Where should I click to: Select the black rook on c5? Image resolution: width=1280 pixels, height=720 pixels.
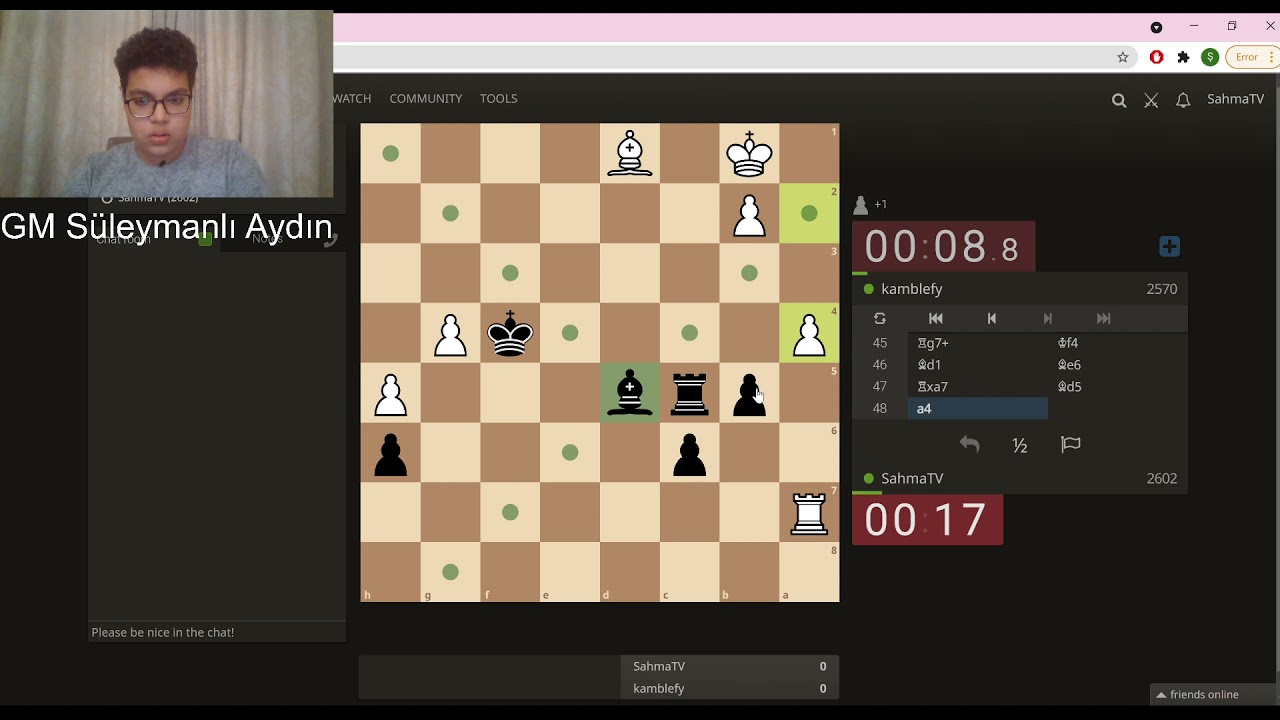[x=690, y=393]
